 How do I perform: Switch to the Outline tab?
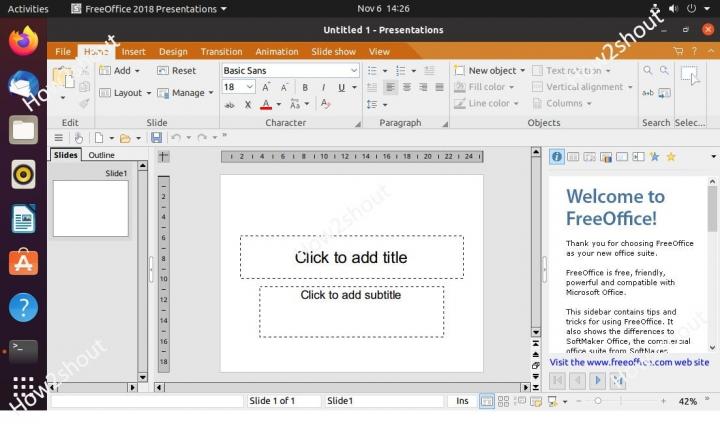pyautogui.click(x=102, y=155)
